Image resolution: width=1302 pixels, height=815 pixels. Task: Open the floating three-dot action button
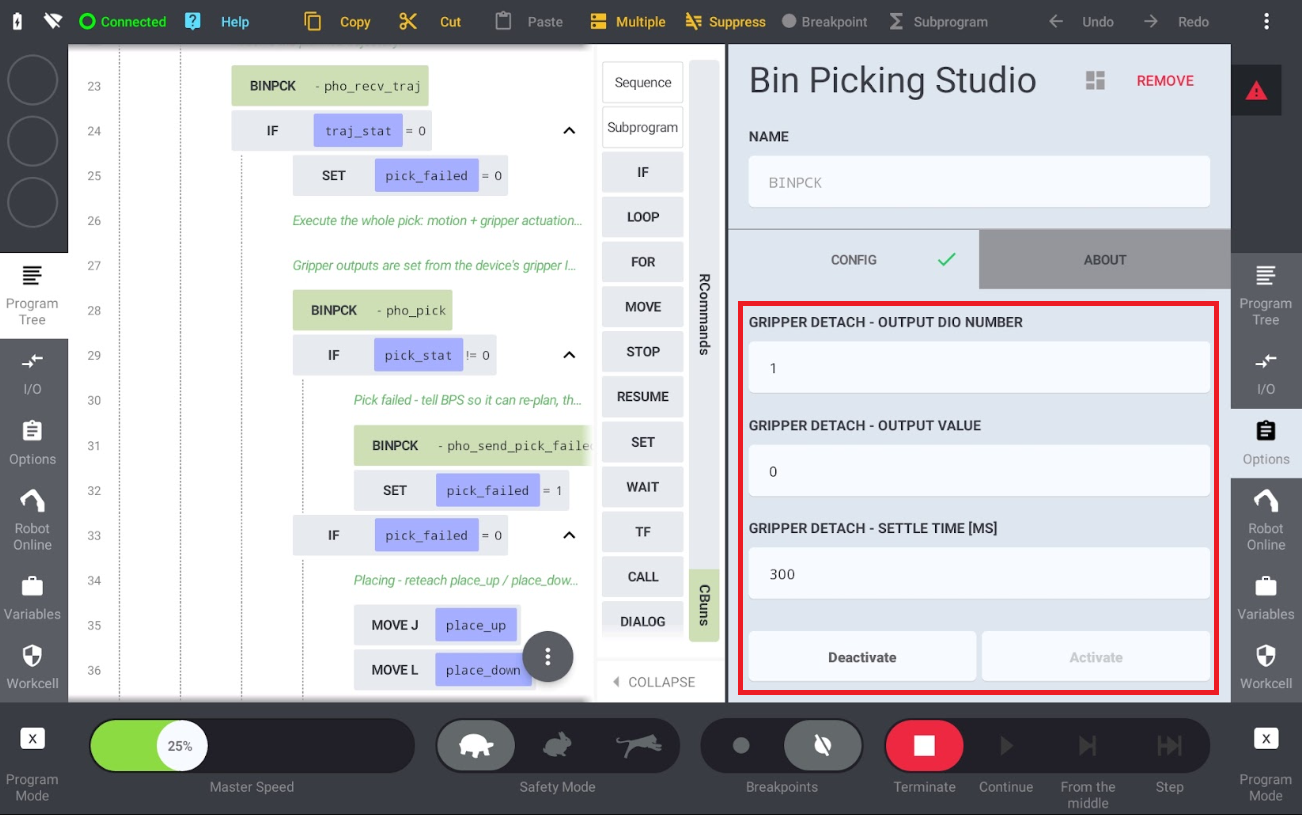coord(547,657)
